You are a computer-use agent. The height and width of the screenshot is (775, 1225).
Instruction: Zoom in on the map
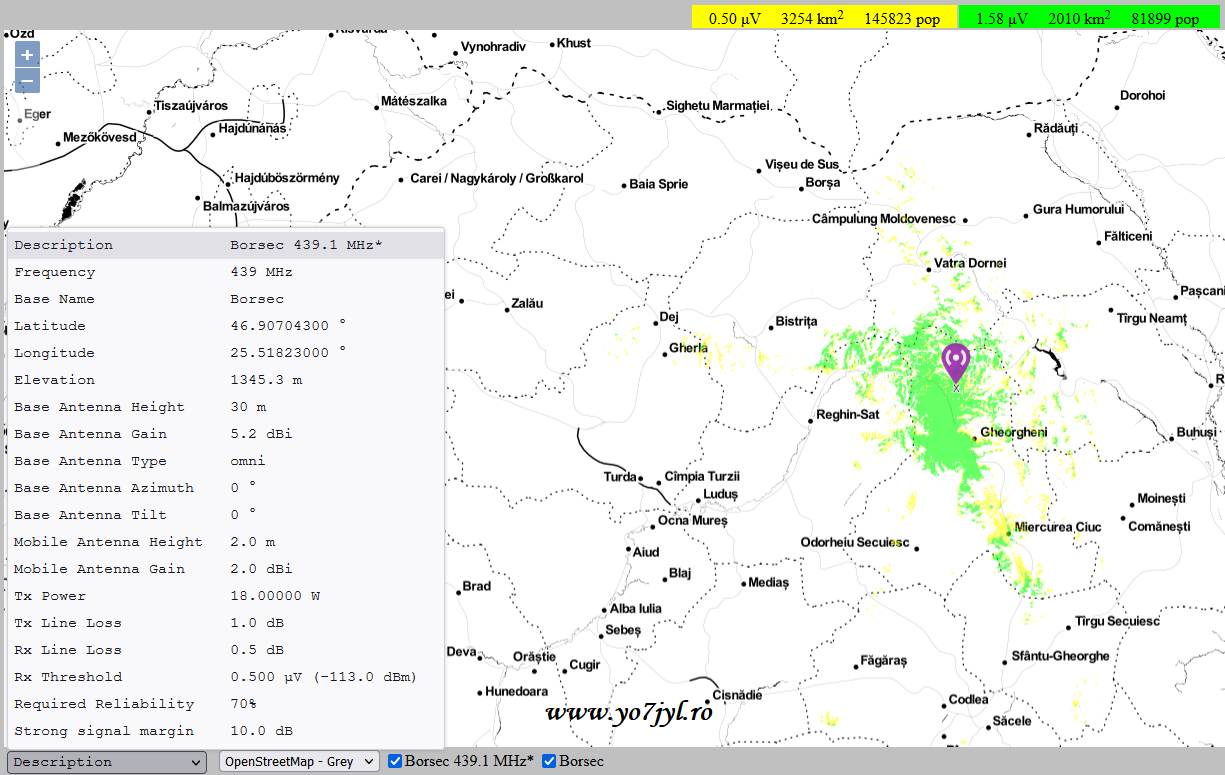point(27,55)
